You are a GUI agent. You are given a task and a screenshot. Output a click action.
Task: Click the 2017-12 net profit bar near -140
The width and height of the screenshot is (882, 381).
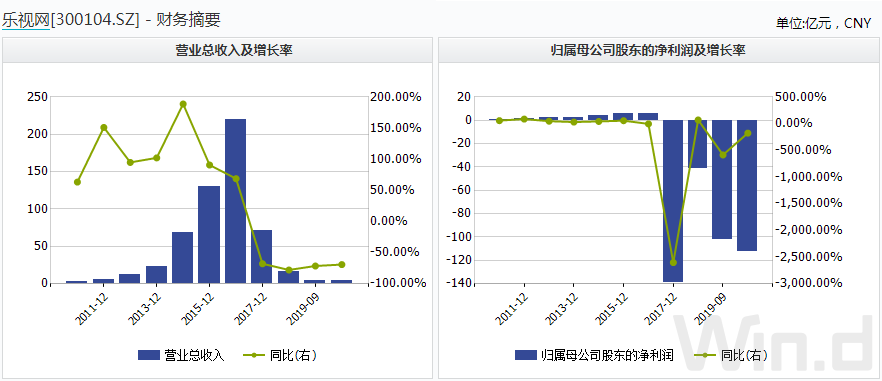pos(673,201)
